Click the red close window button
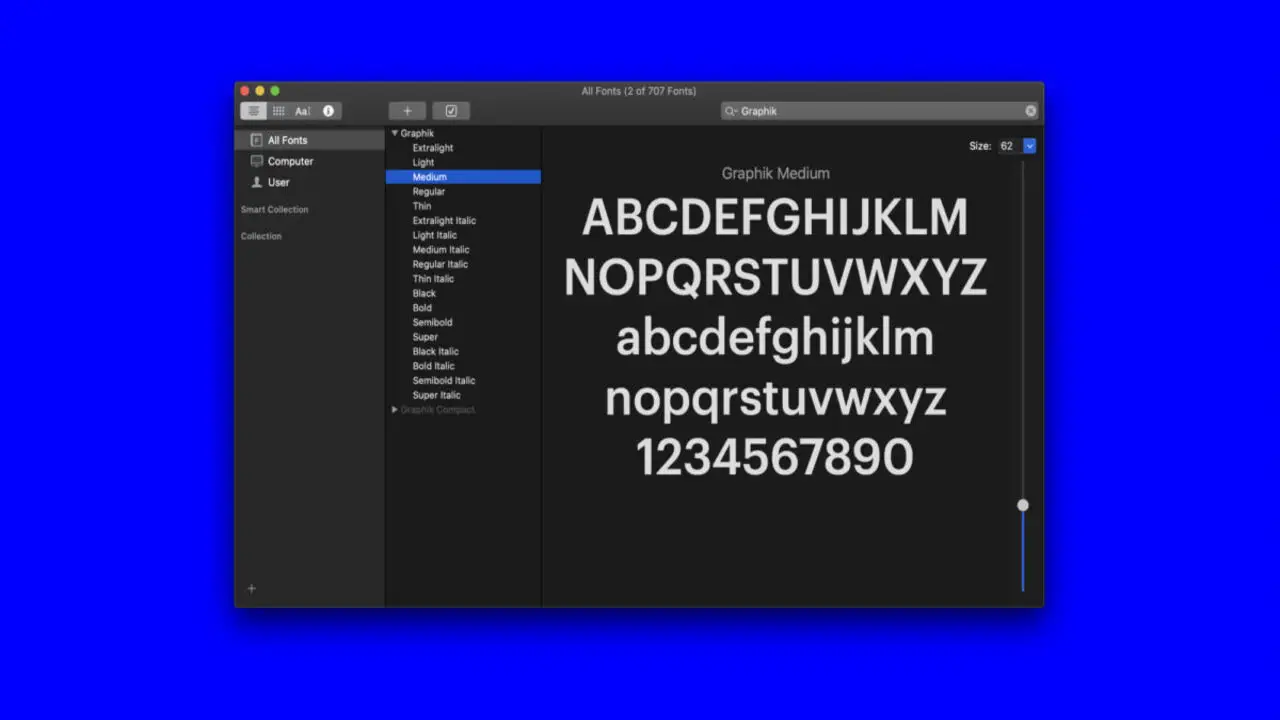 pos(245,91)
